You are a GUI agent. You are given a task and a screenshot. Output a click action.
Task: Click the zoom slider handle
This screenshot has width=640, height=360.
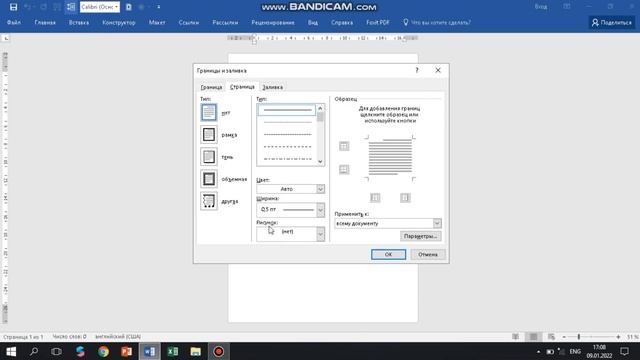pyautogui.click(x=579, y=337)
